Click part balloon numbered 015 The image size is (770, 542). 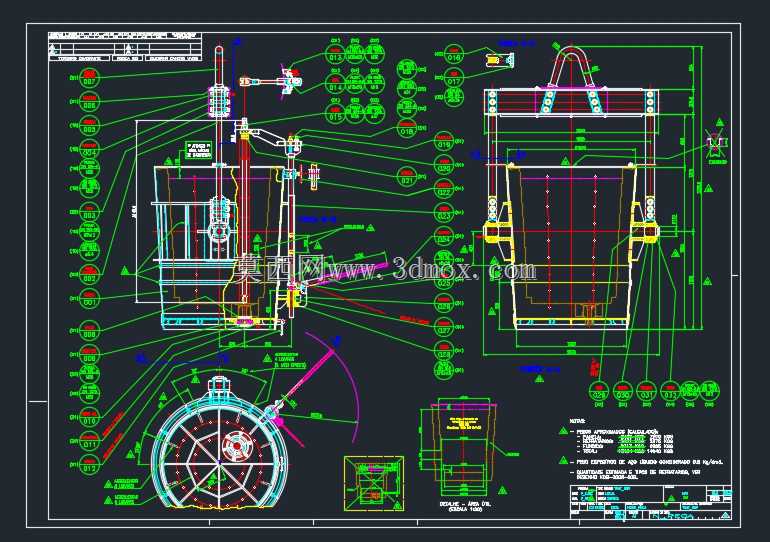pyautogui.click(x=335, y=114)
